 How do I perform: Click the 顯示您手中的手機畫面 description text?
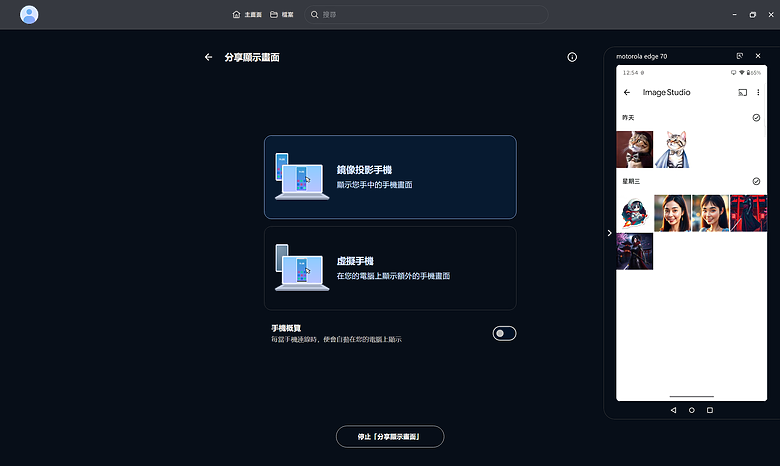pos(375,185)
